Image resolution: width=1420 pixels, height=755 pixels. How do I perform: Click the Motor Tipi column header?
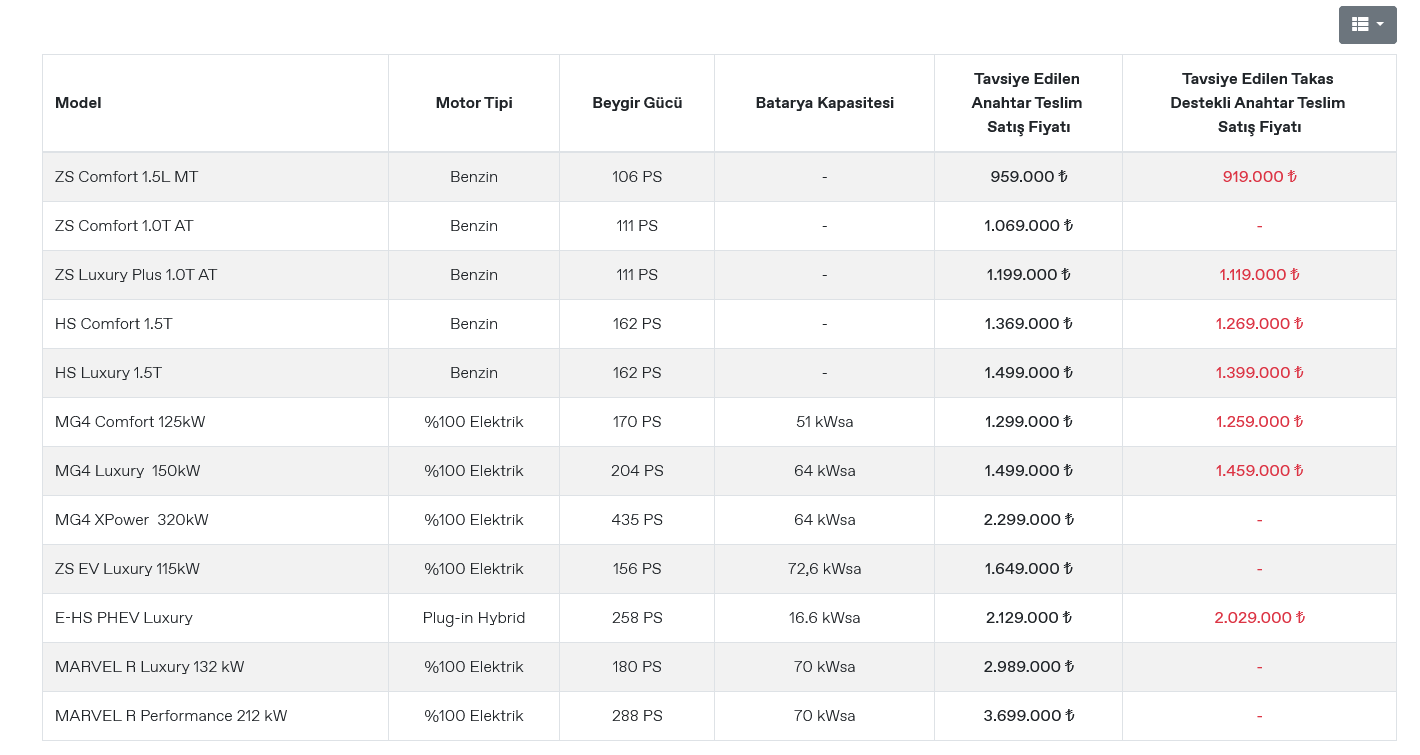point(474,103)
